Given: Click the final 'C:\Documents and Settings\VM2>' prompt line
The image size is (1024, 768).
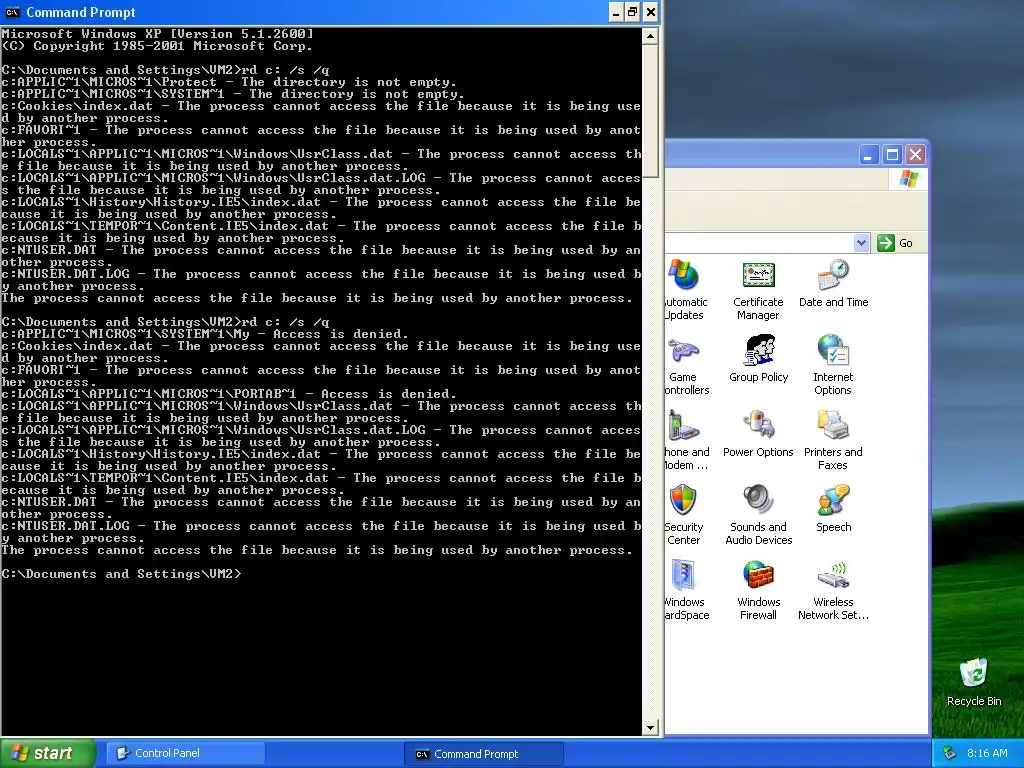Looking at the screenshot, I should point(121,574).
